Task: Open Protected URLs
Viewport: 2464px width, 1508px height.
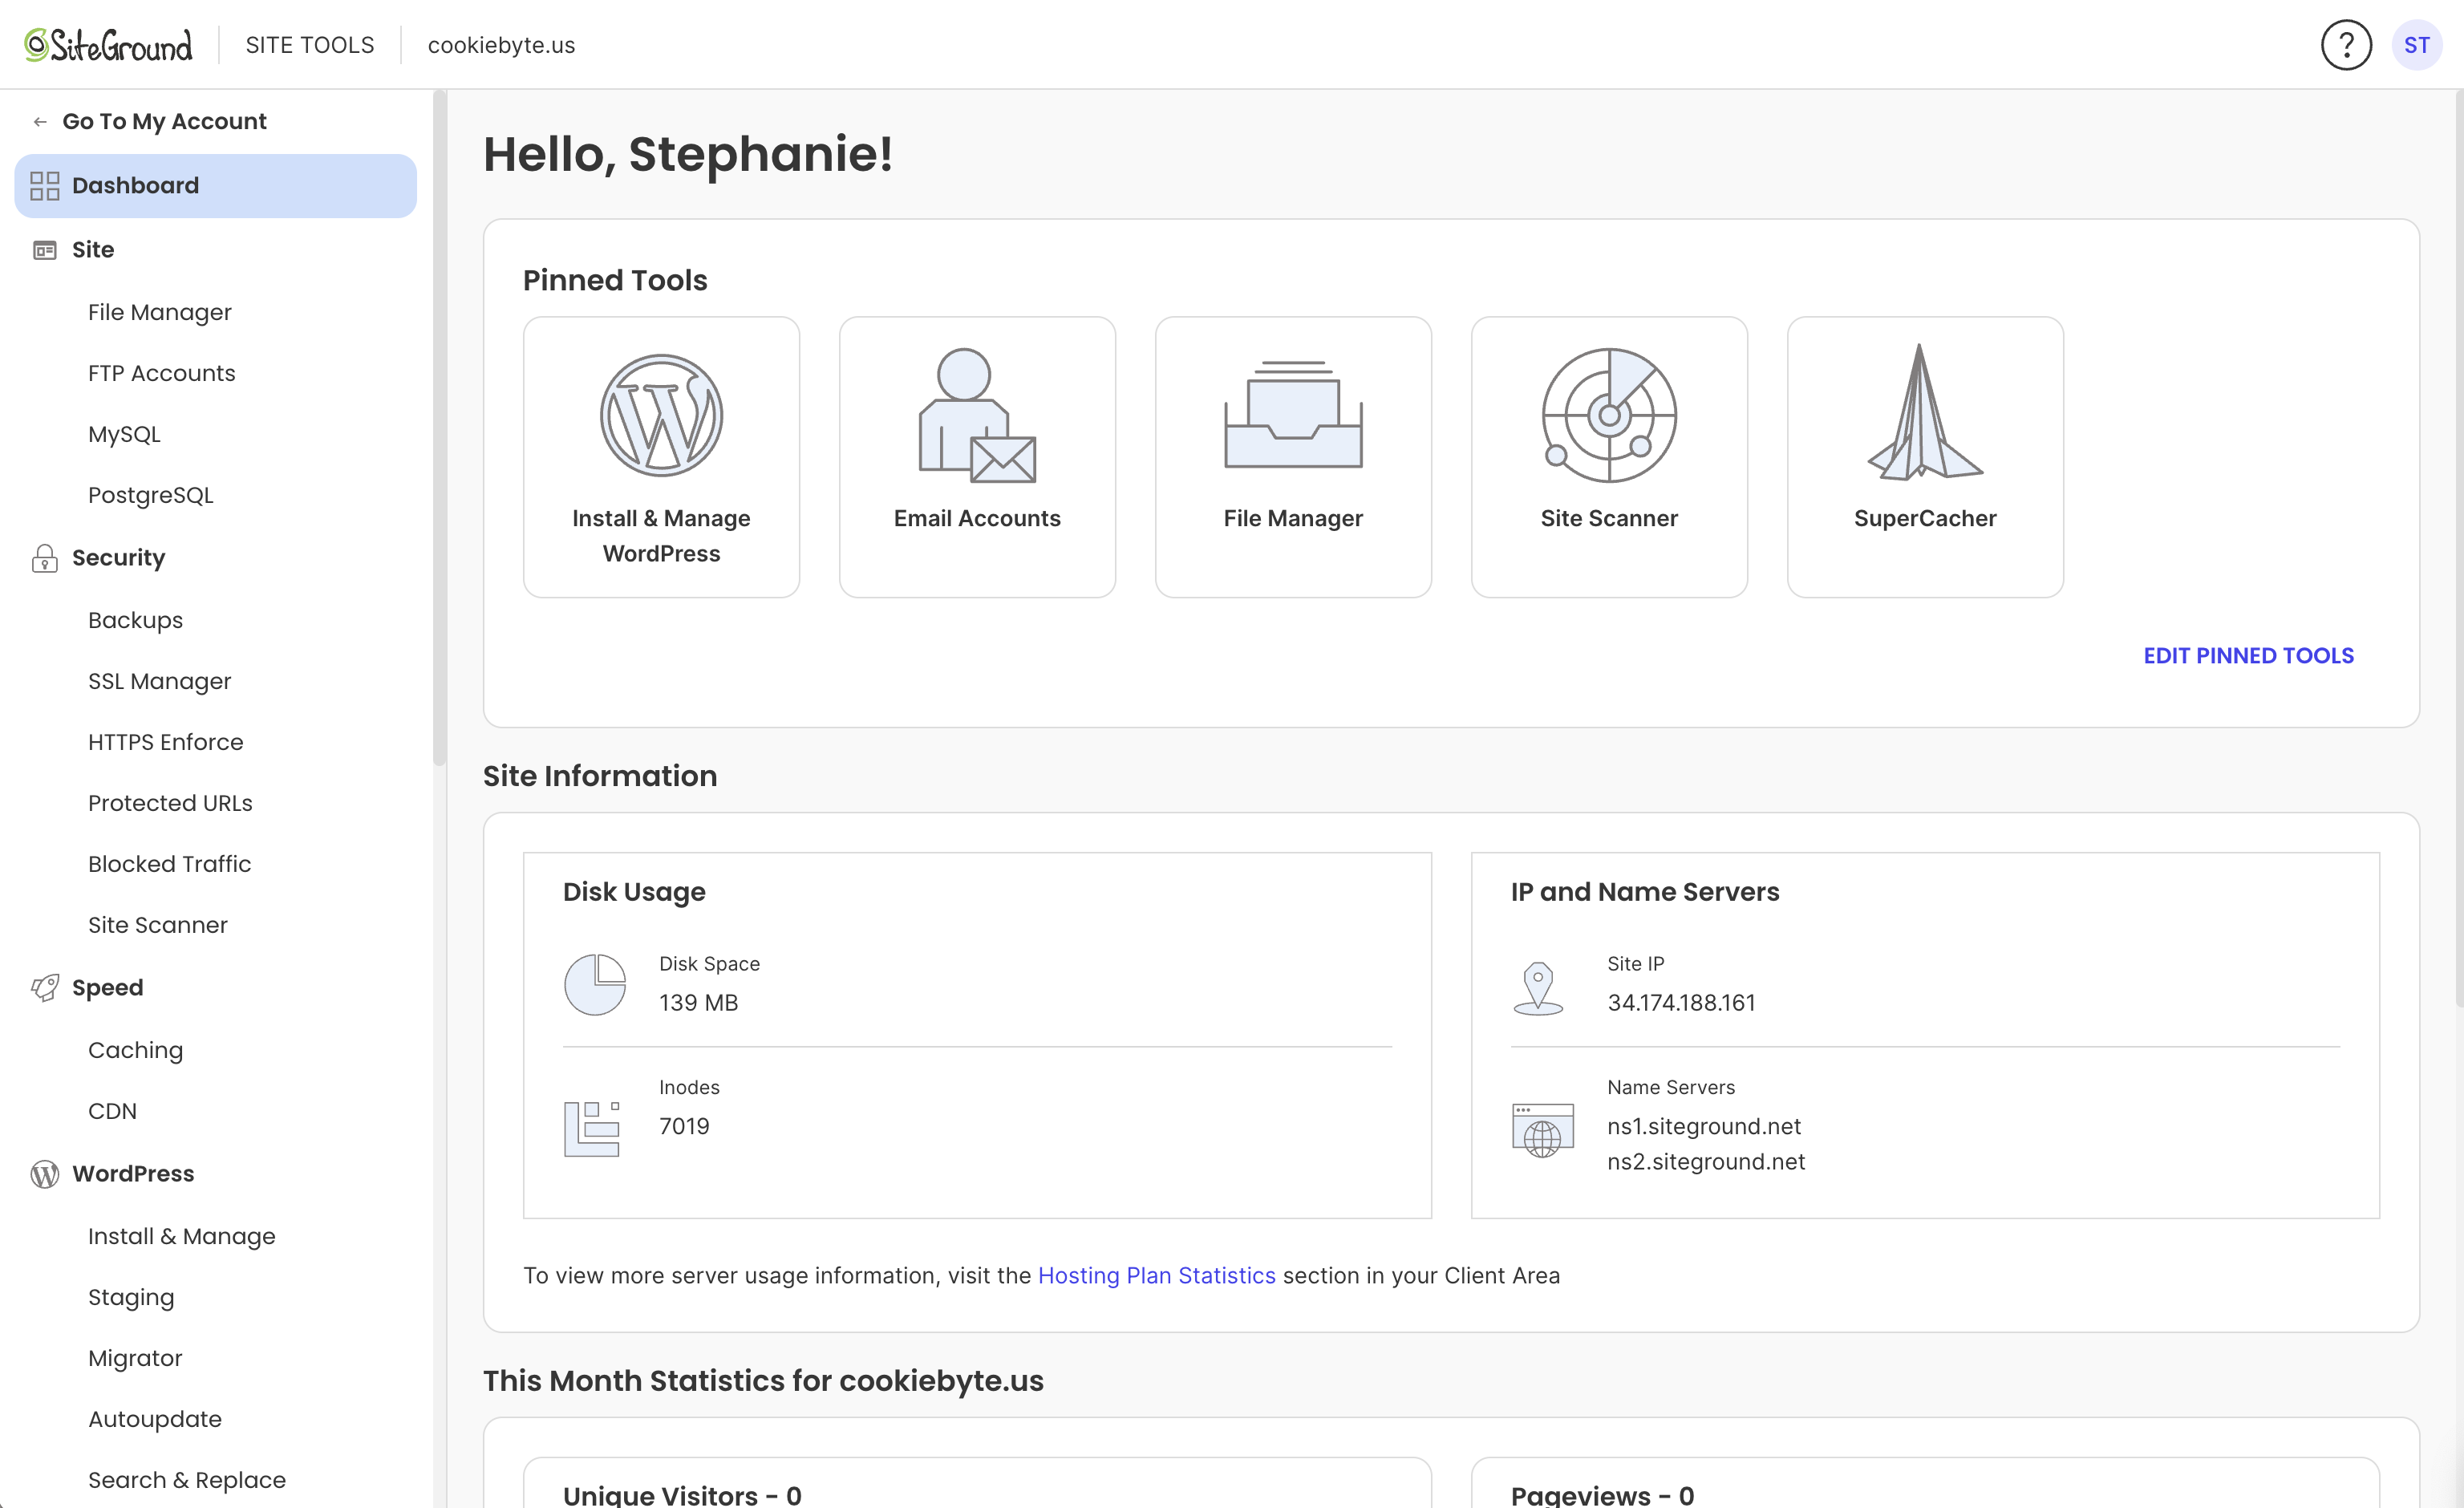Action: [170, 803]
